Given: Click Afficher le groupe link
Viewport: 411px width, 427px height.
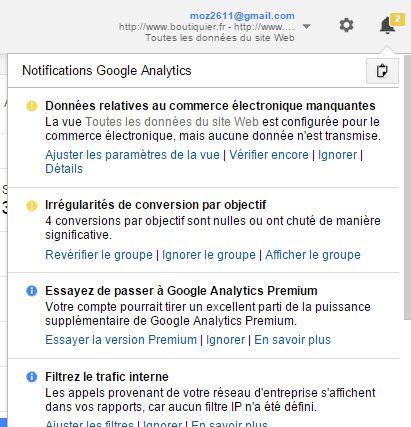Looking at the screenshot, I should [x=313, y=255].
